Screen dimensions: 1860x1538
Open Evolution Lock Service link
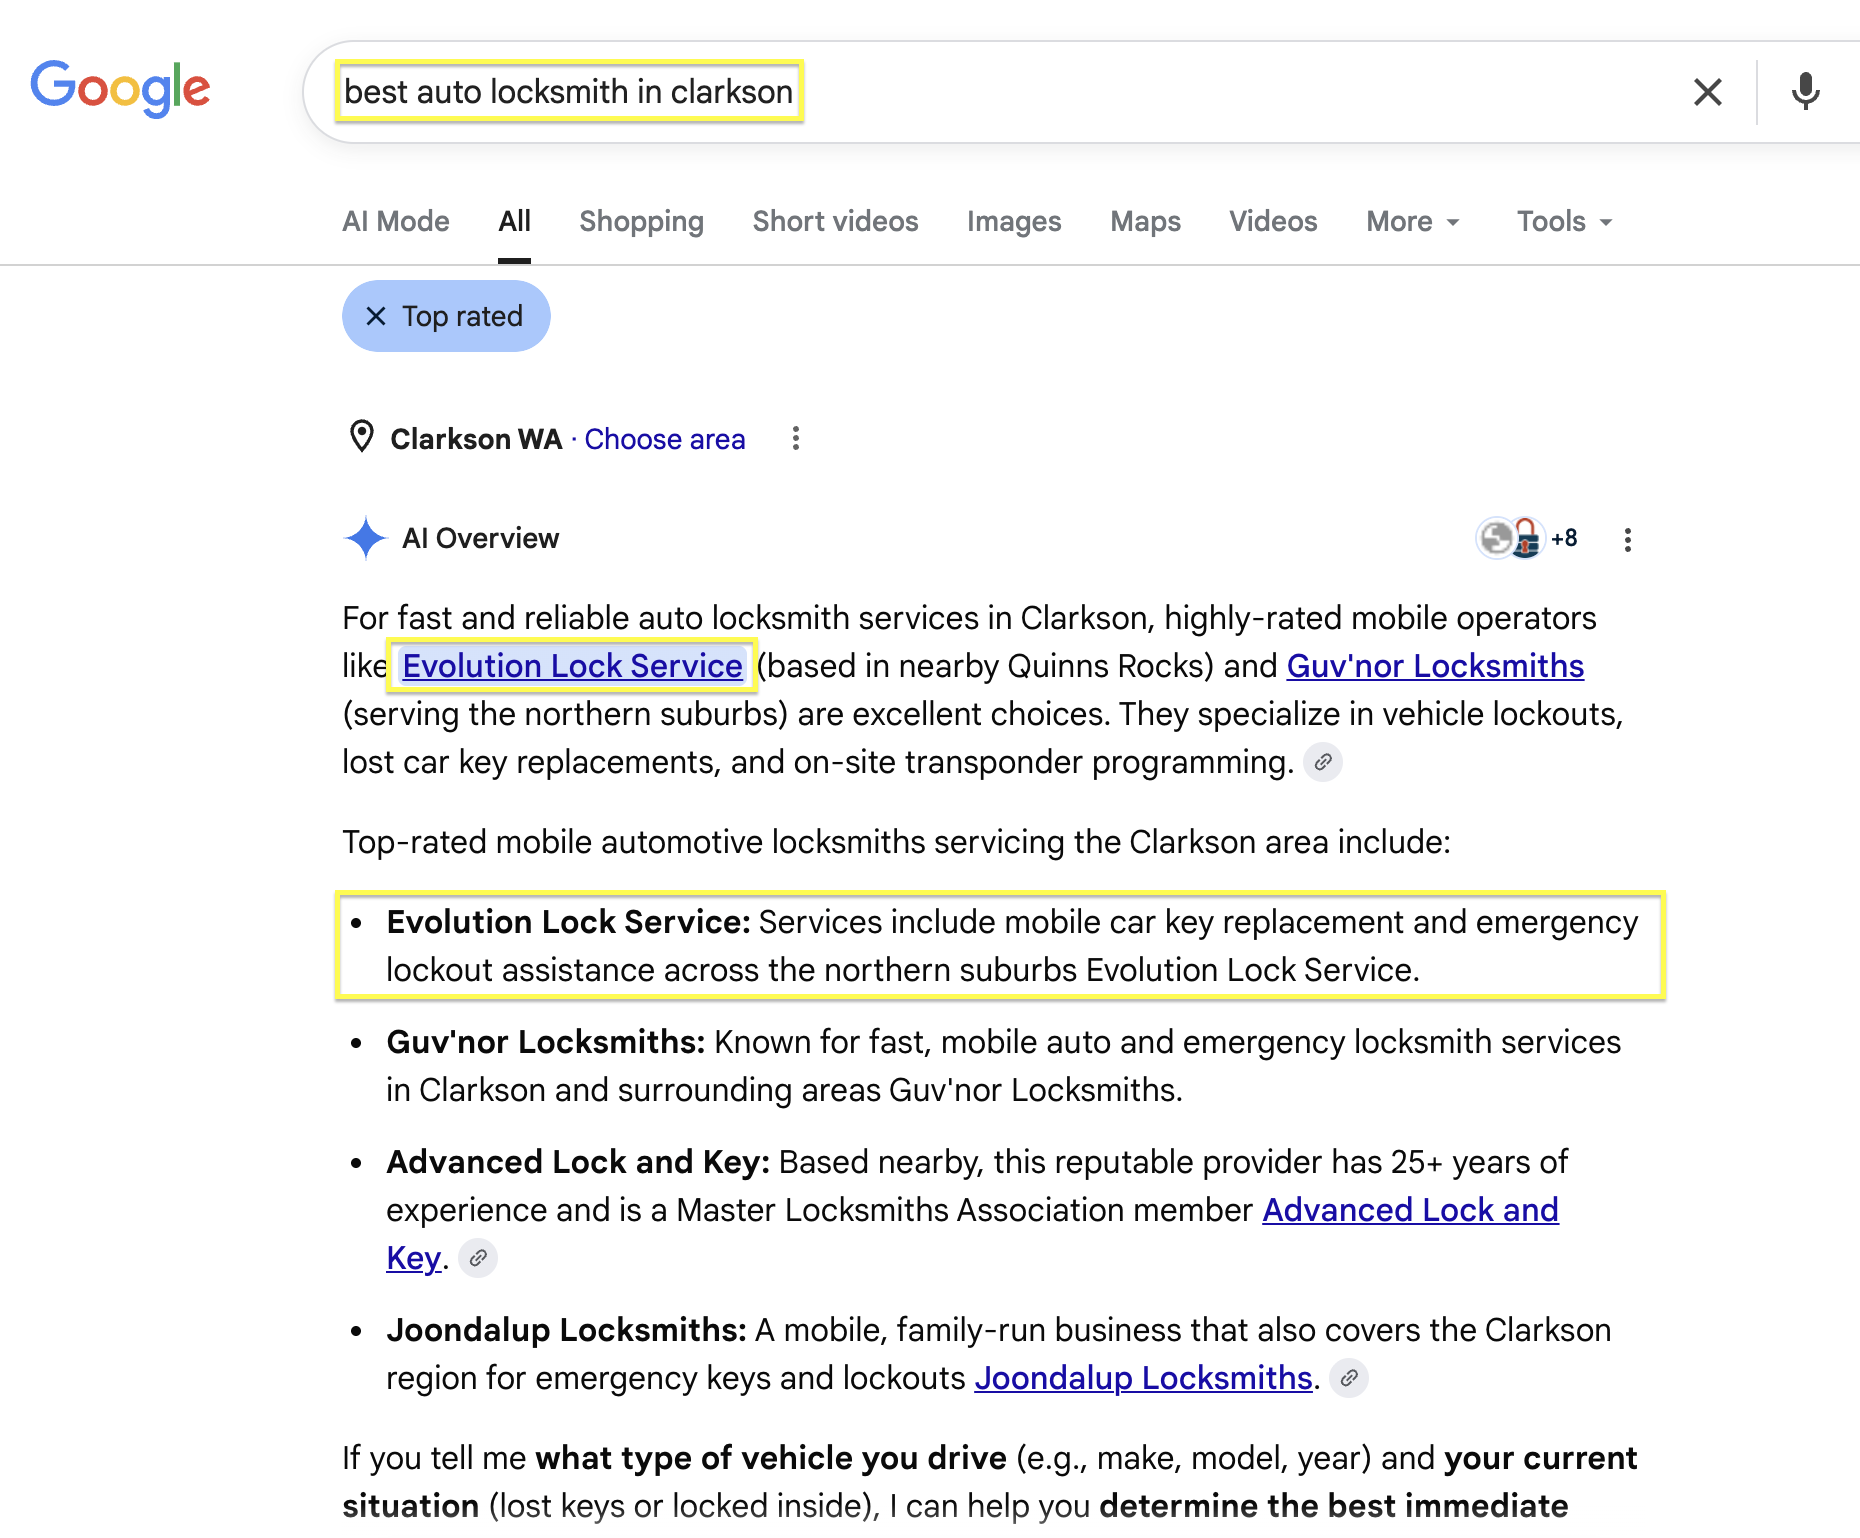(572, 666)
